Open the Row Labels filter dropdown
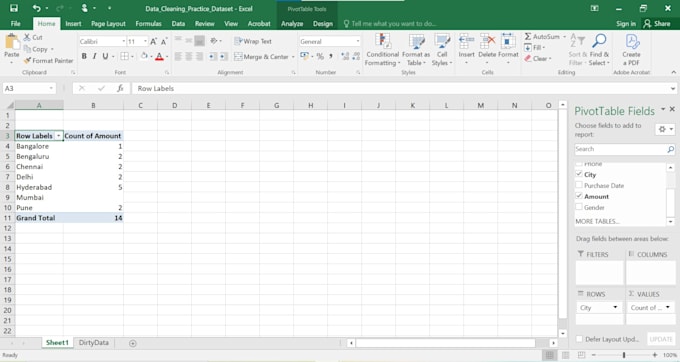Viewport: 680px width, 362px height. pos(59,136)
